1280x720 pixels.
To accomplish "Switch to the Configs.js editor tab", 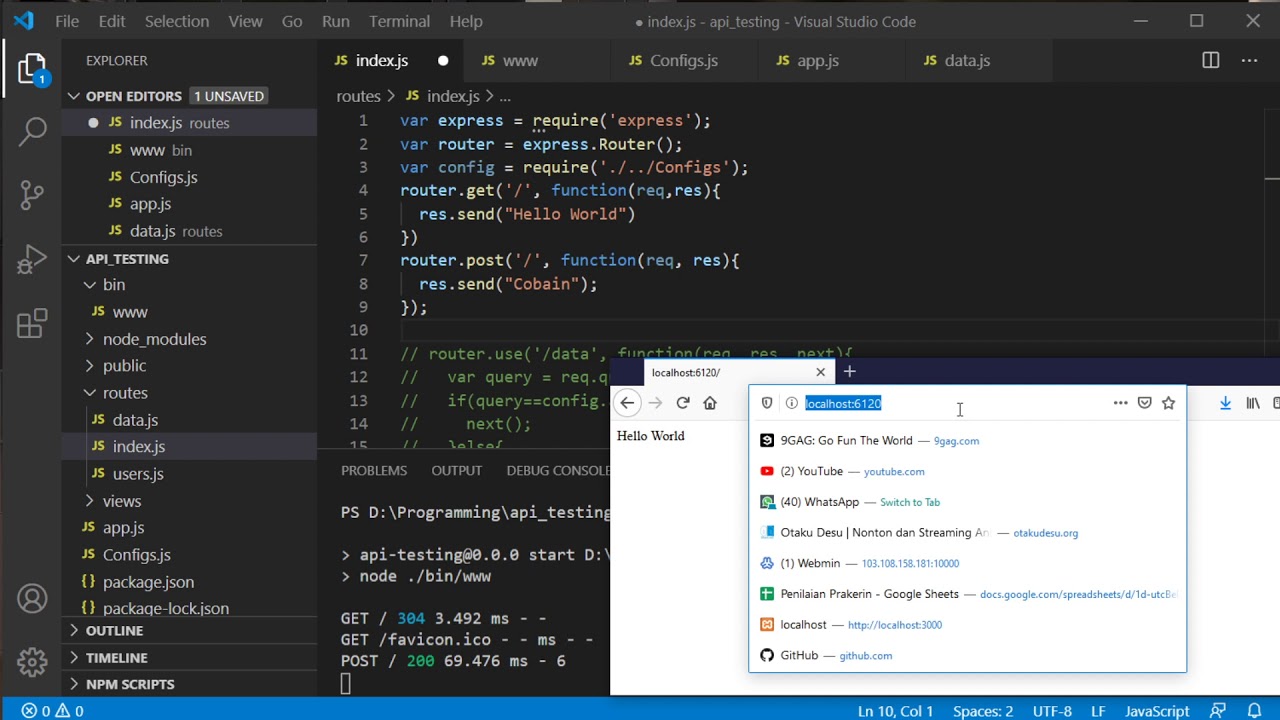I will (x=684, y=61).
